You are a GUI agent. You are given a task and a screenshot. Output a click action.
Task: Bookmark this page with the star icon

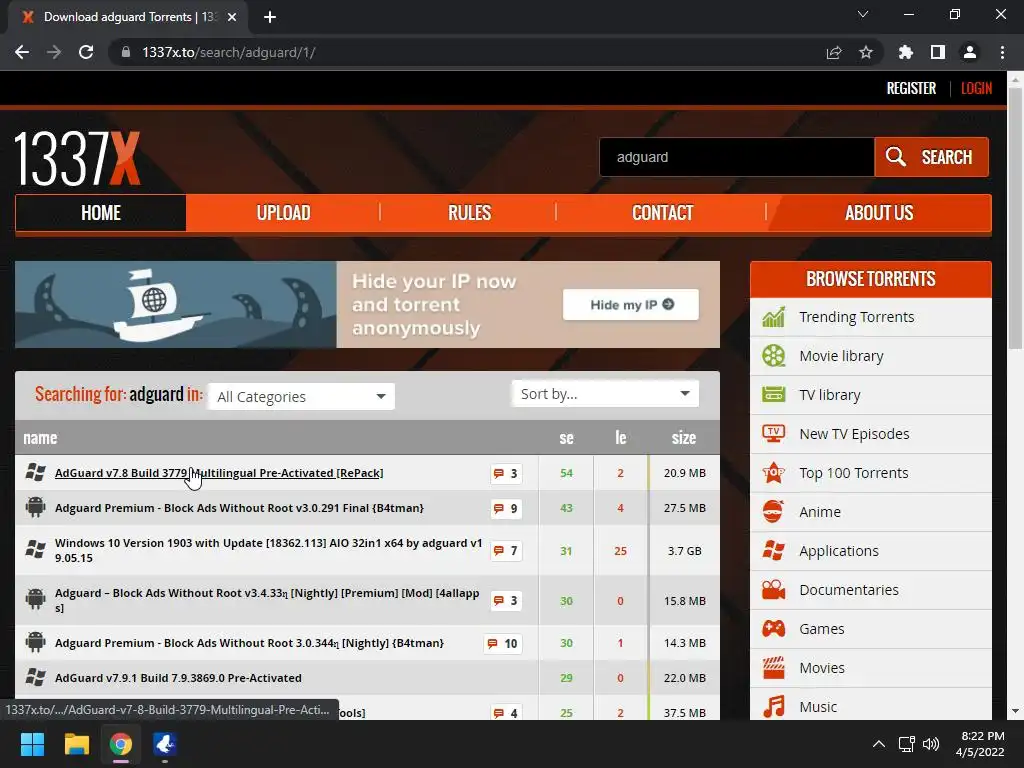pyautogui.click(x=866, y=52)
